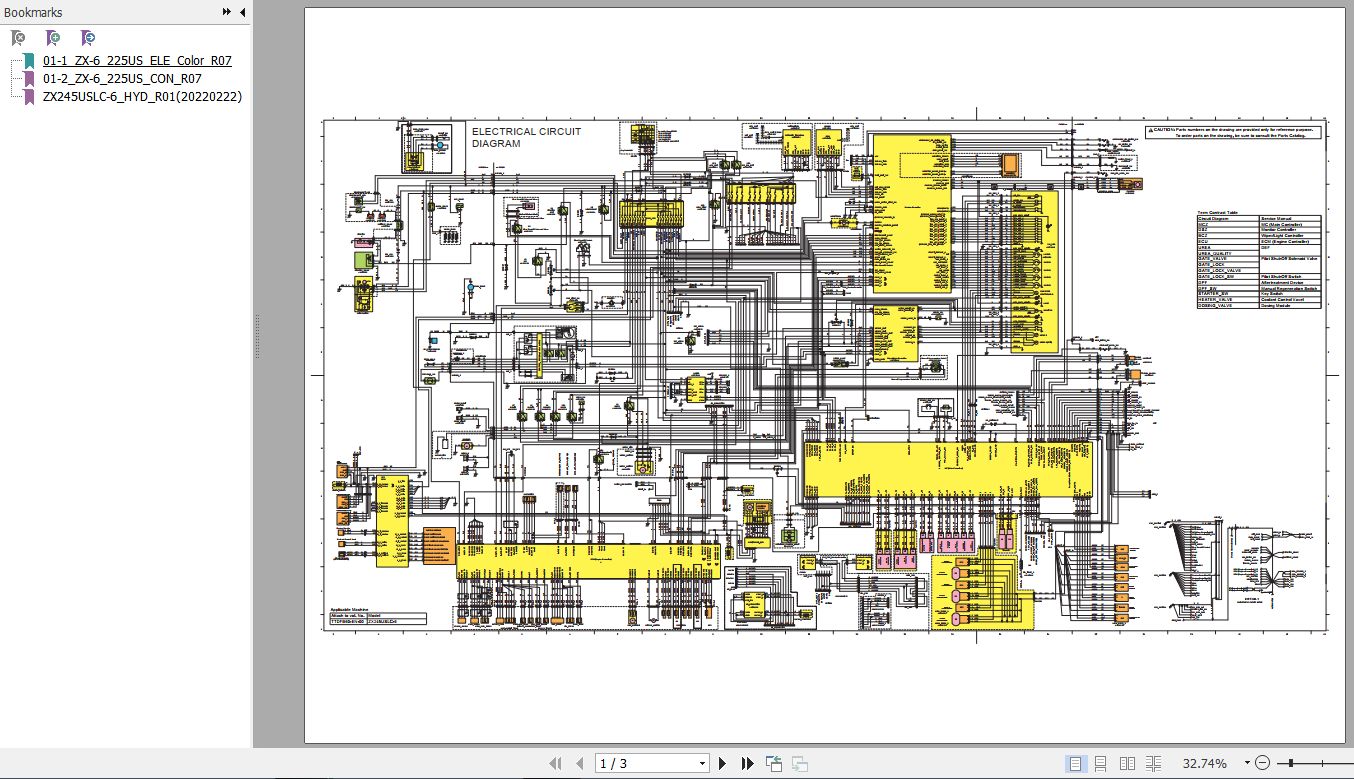
Task: Go to the next page
Action: [x=722, y=763]
